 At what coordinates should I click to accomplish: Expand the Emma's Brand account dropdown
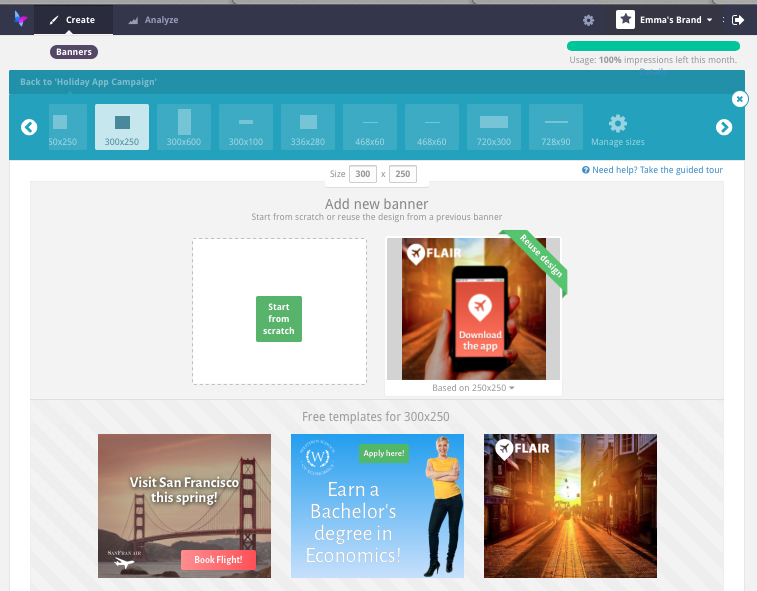(x=665, y=20)
